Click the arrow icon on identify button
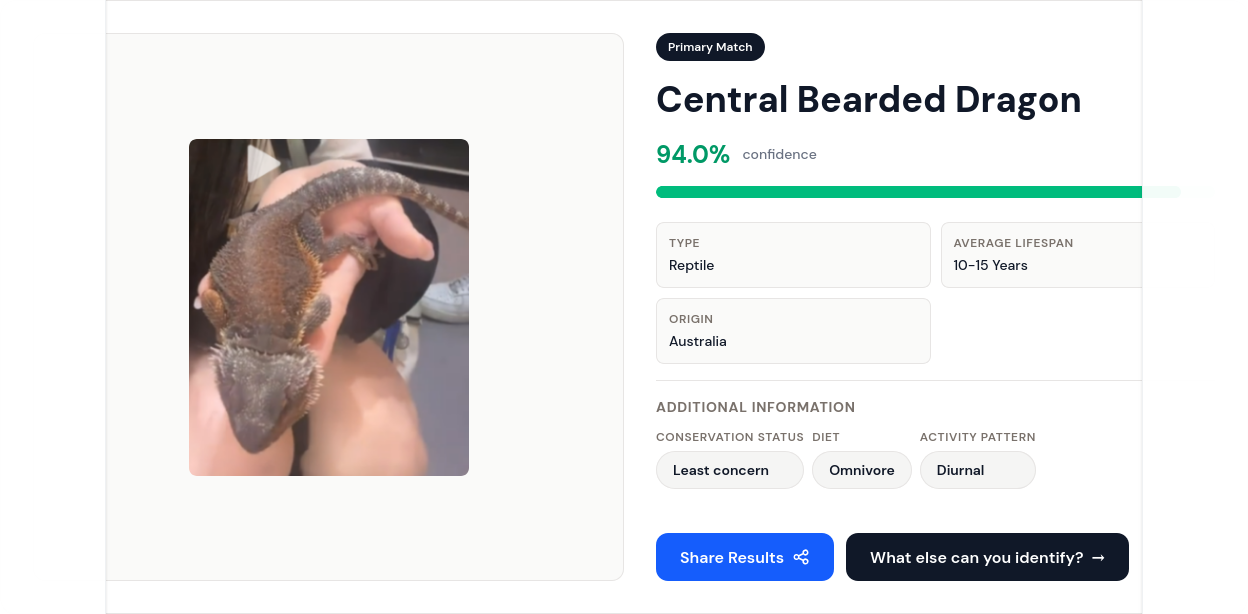Viewport: 1248px width, 614px height. point(1098,558)
